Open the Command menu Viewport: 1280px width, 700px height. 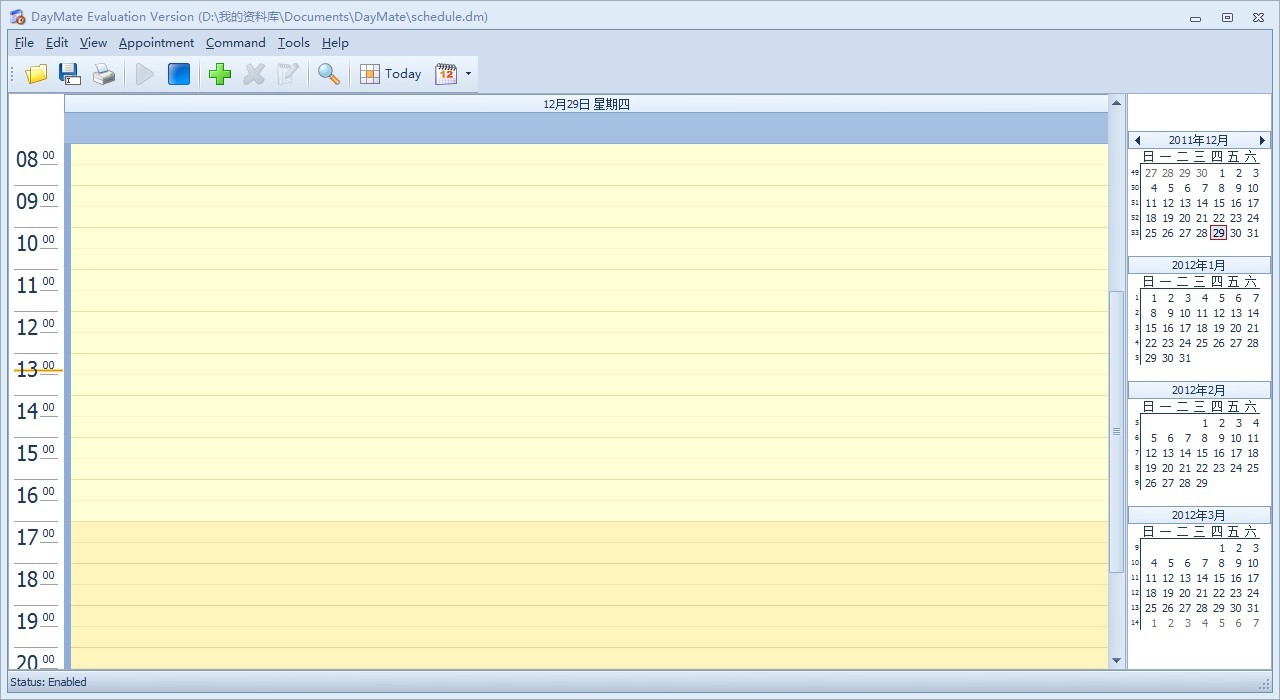(x=235, y=43)
